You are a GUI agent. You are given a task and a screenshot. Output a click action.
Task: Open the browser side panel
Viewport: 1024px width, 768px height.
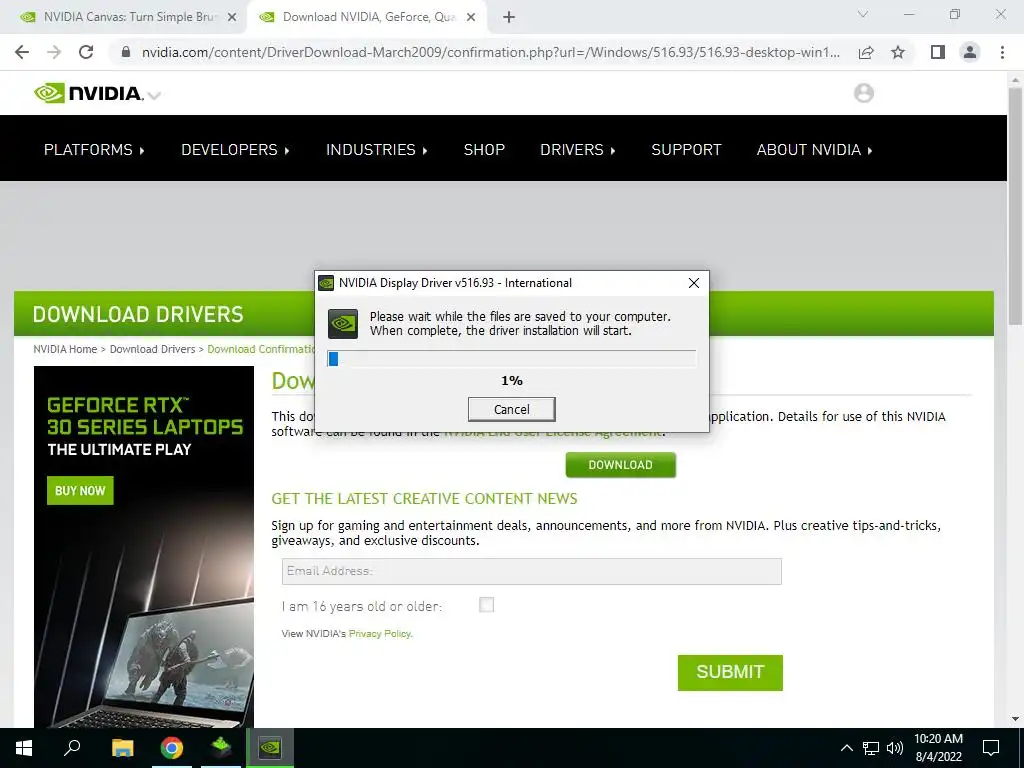938,52
